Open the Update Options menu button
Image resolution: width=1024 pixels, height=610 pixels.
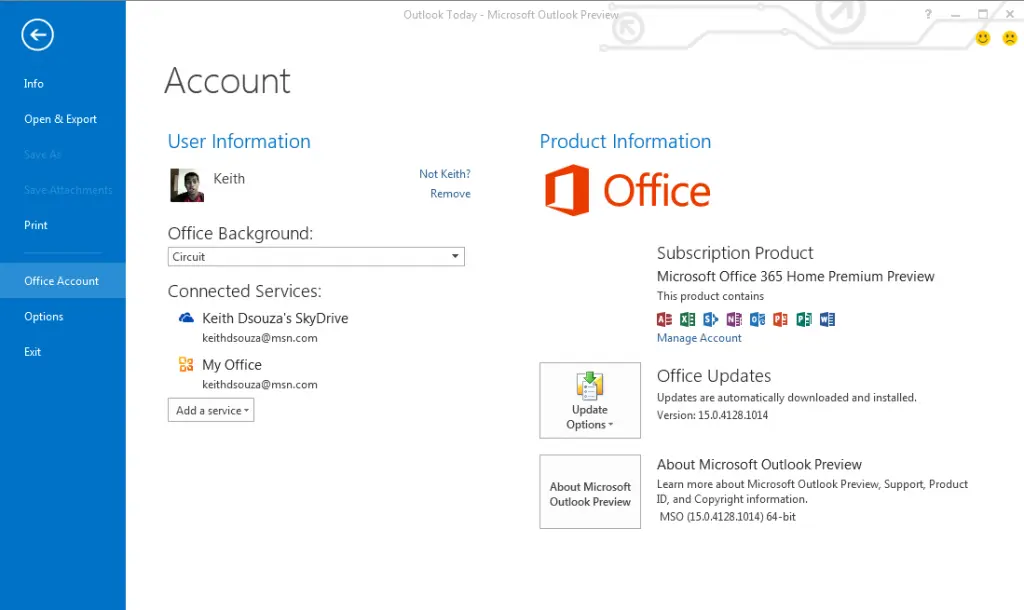590,400
